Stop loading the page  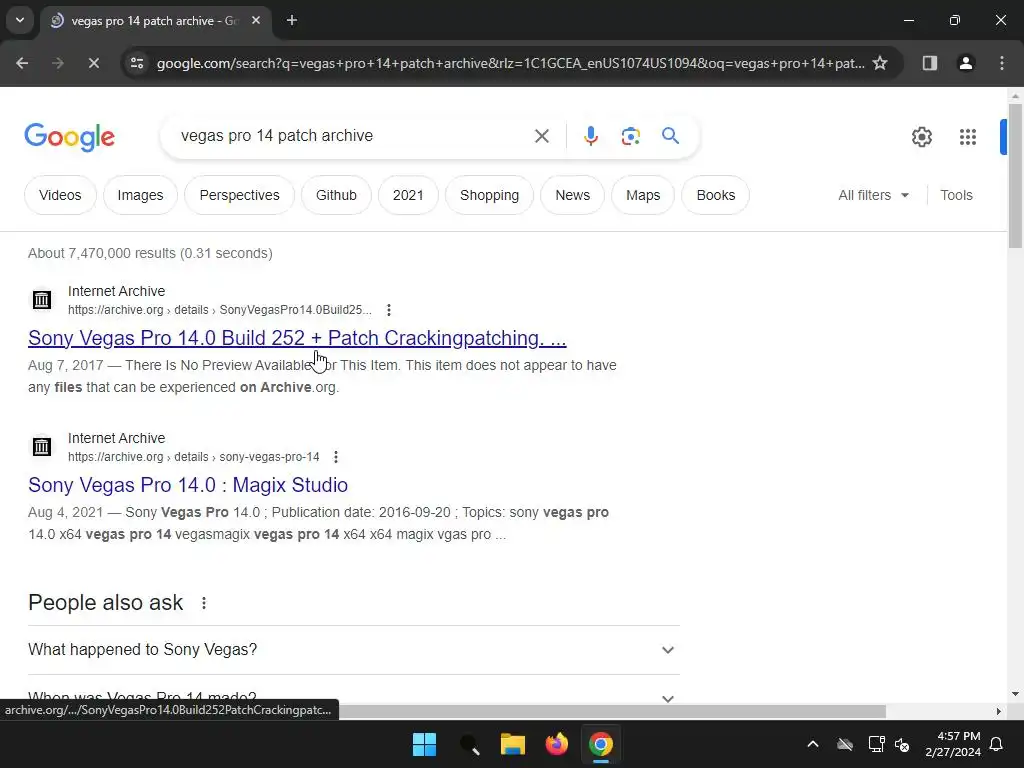pos(93,63)
